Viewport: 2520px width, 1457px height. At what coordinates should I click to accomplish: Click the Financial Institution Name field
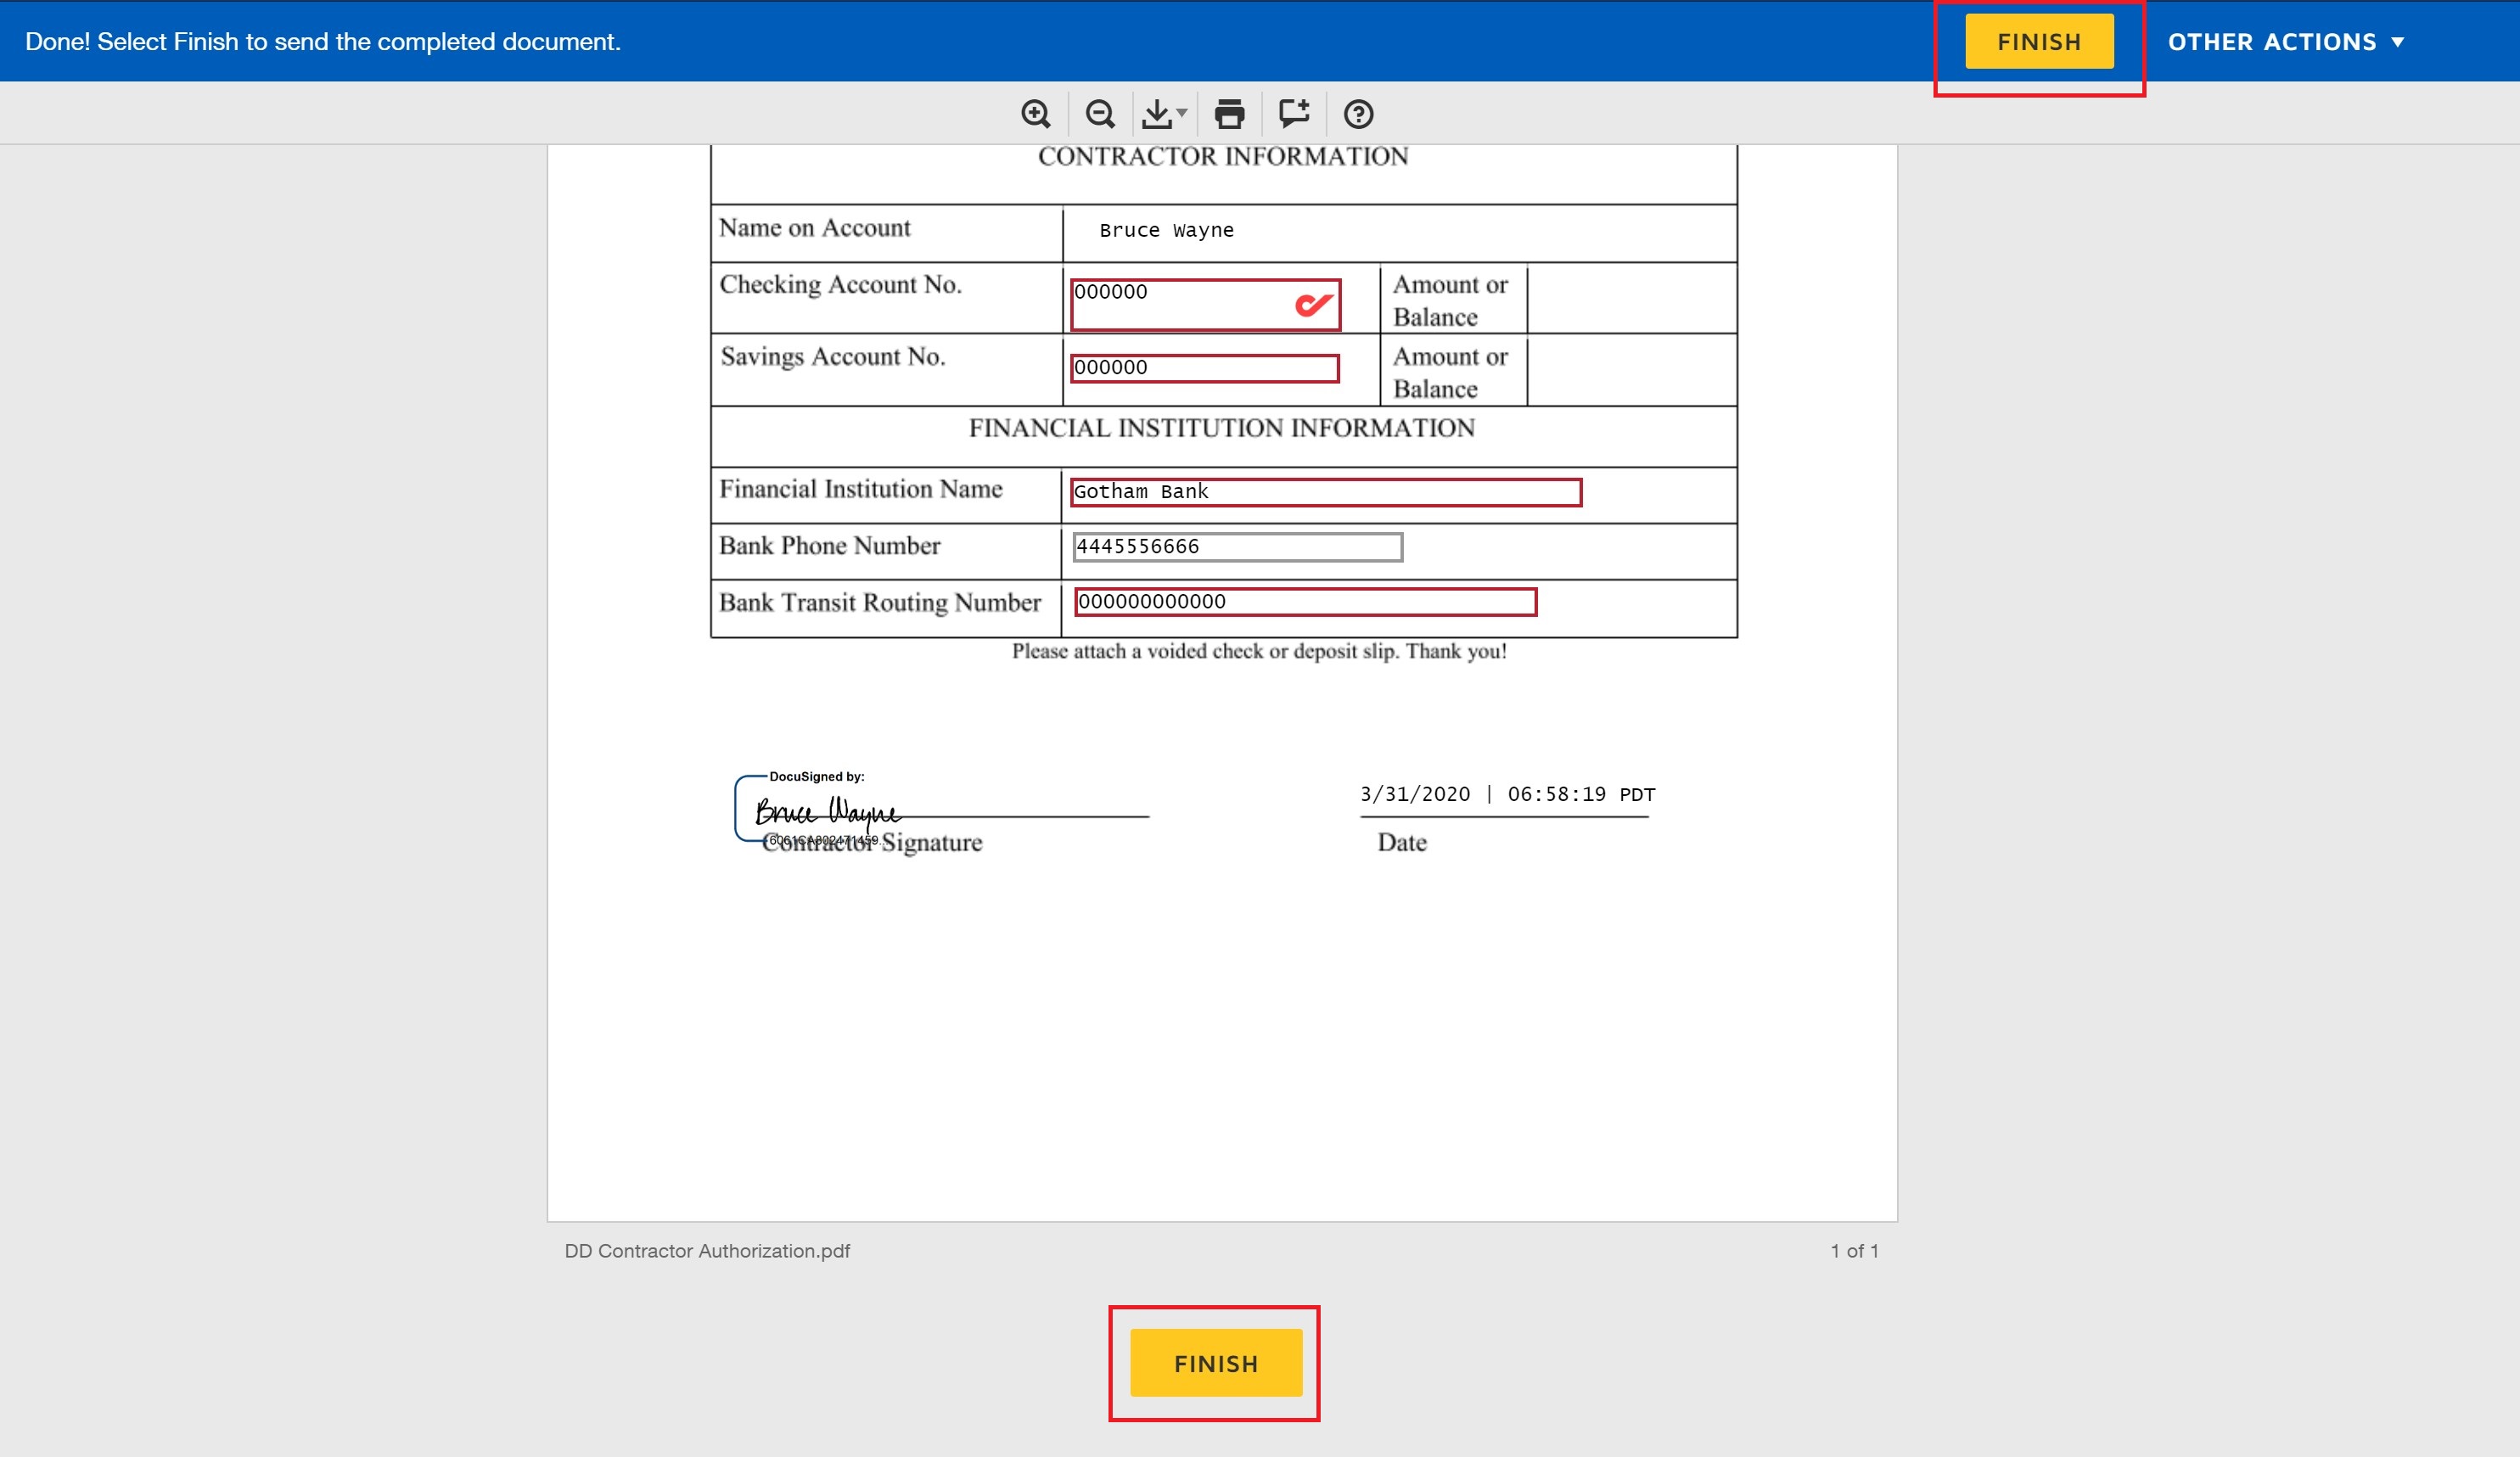(1326, 492)
